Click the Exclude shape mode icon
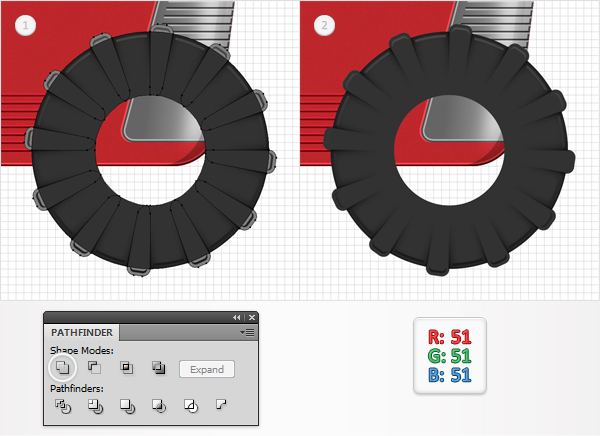Image resolution: width=600 pixels, height=436 pixels. (158, 367)
